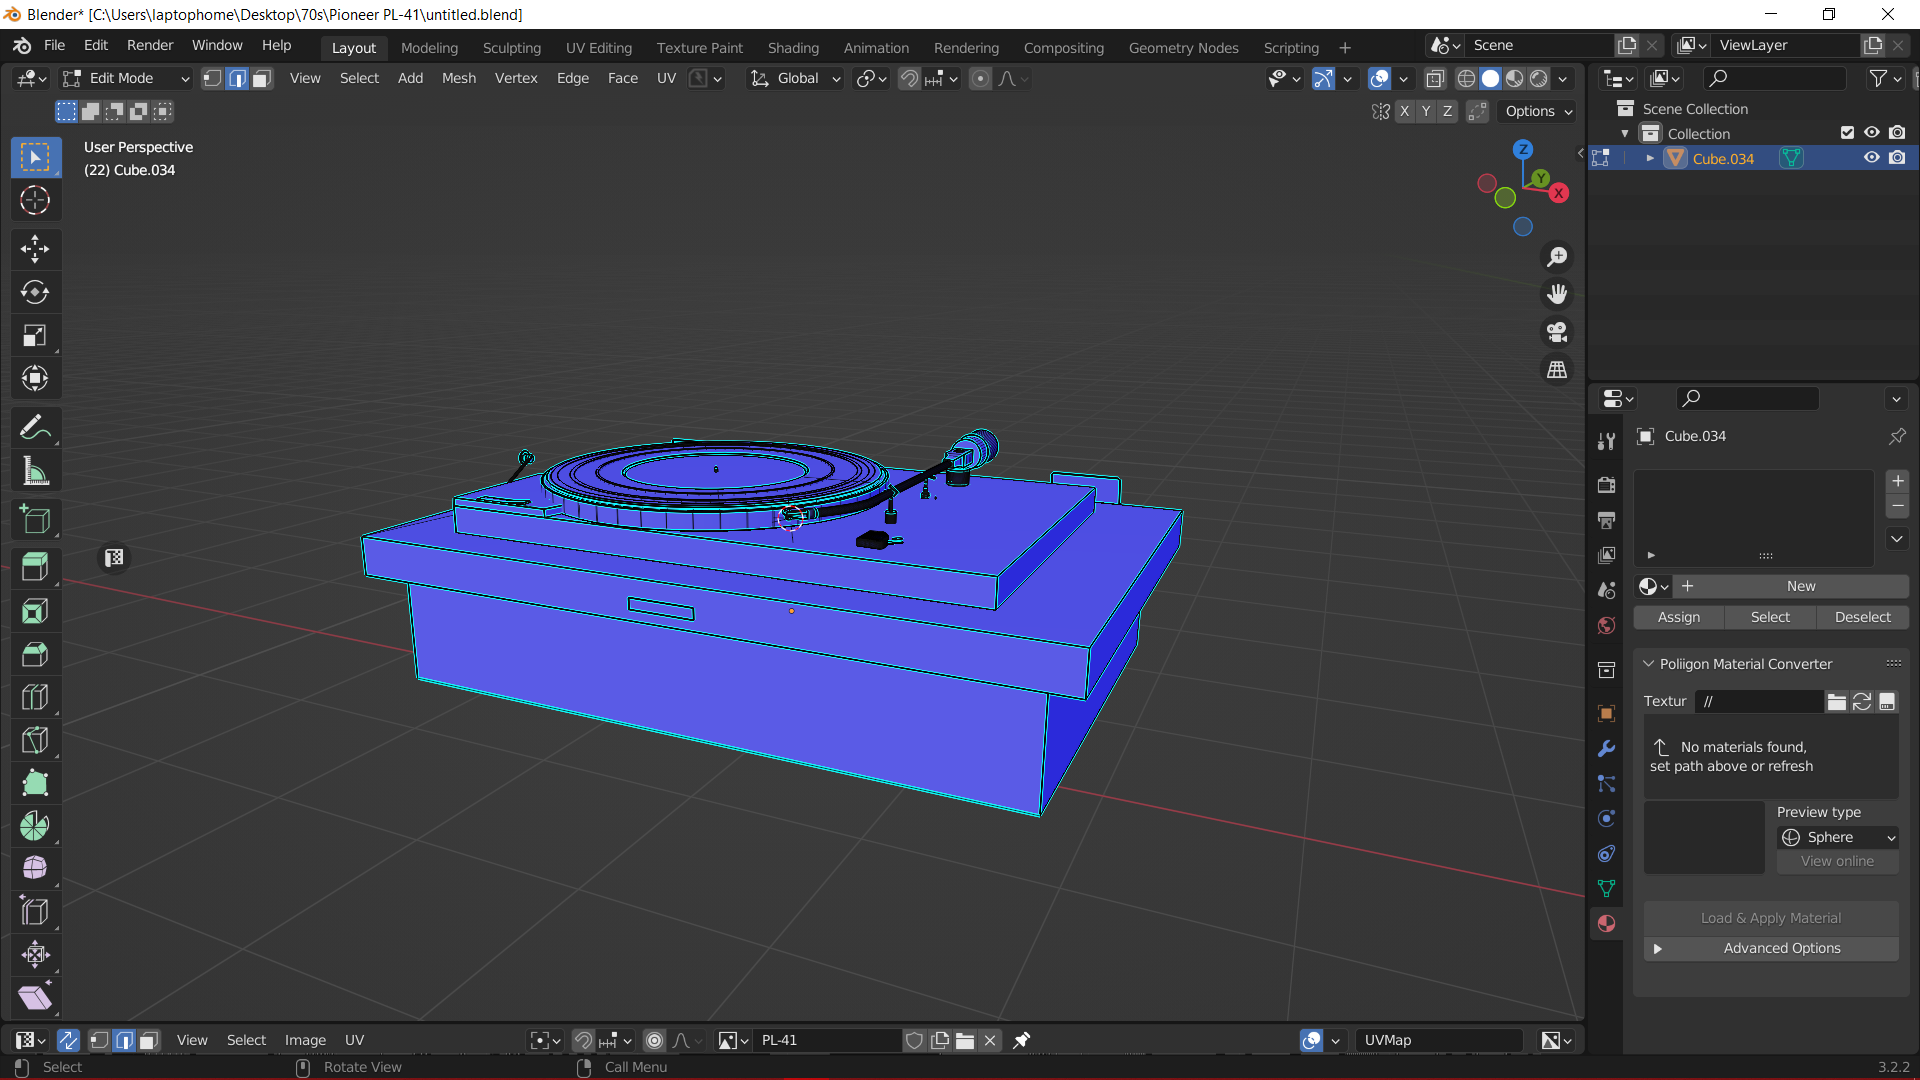Toggle X-ray display in the viewport header
1920x1080 pixels.
coord(1435,78)
